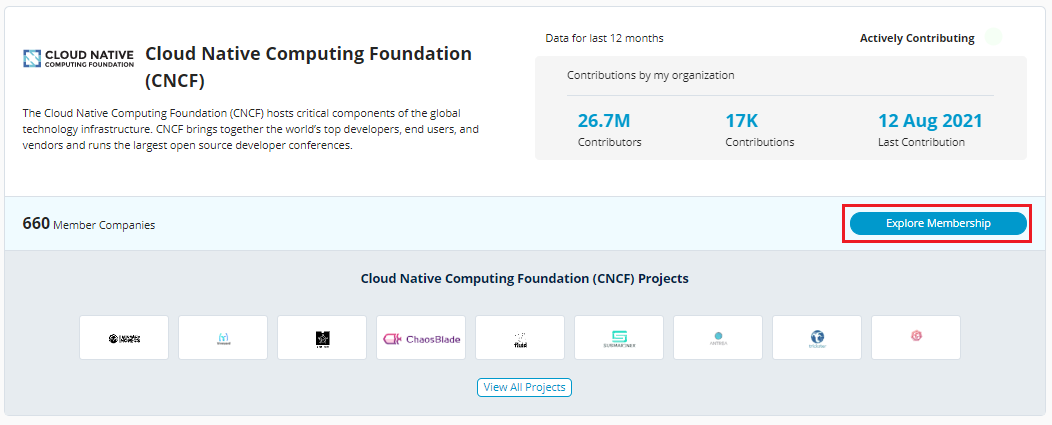The width and height of the screenshot is (1052, 425).
Task: Click the Cloud Native Computing Foundation logo
Action: (x=78, y=58)
